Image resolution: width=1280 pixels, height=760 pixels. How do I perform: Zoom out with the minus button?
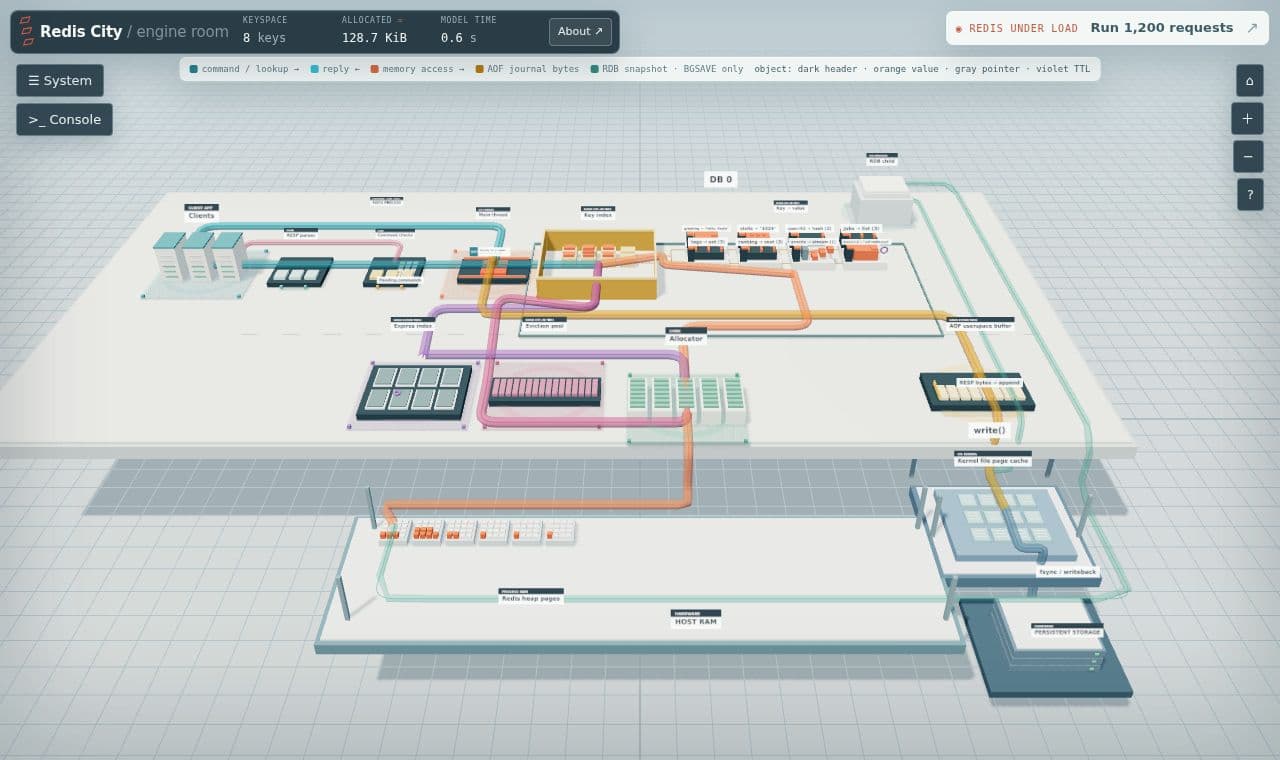point(1247,157)
